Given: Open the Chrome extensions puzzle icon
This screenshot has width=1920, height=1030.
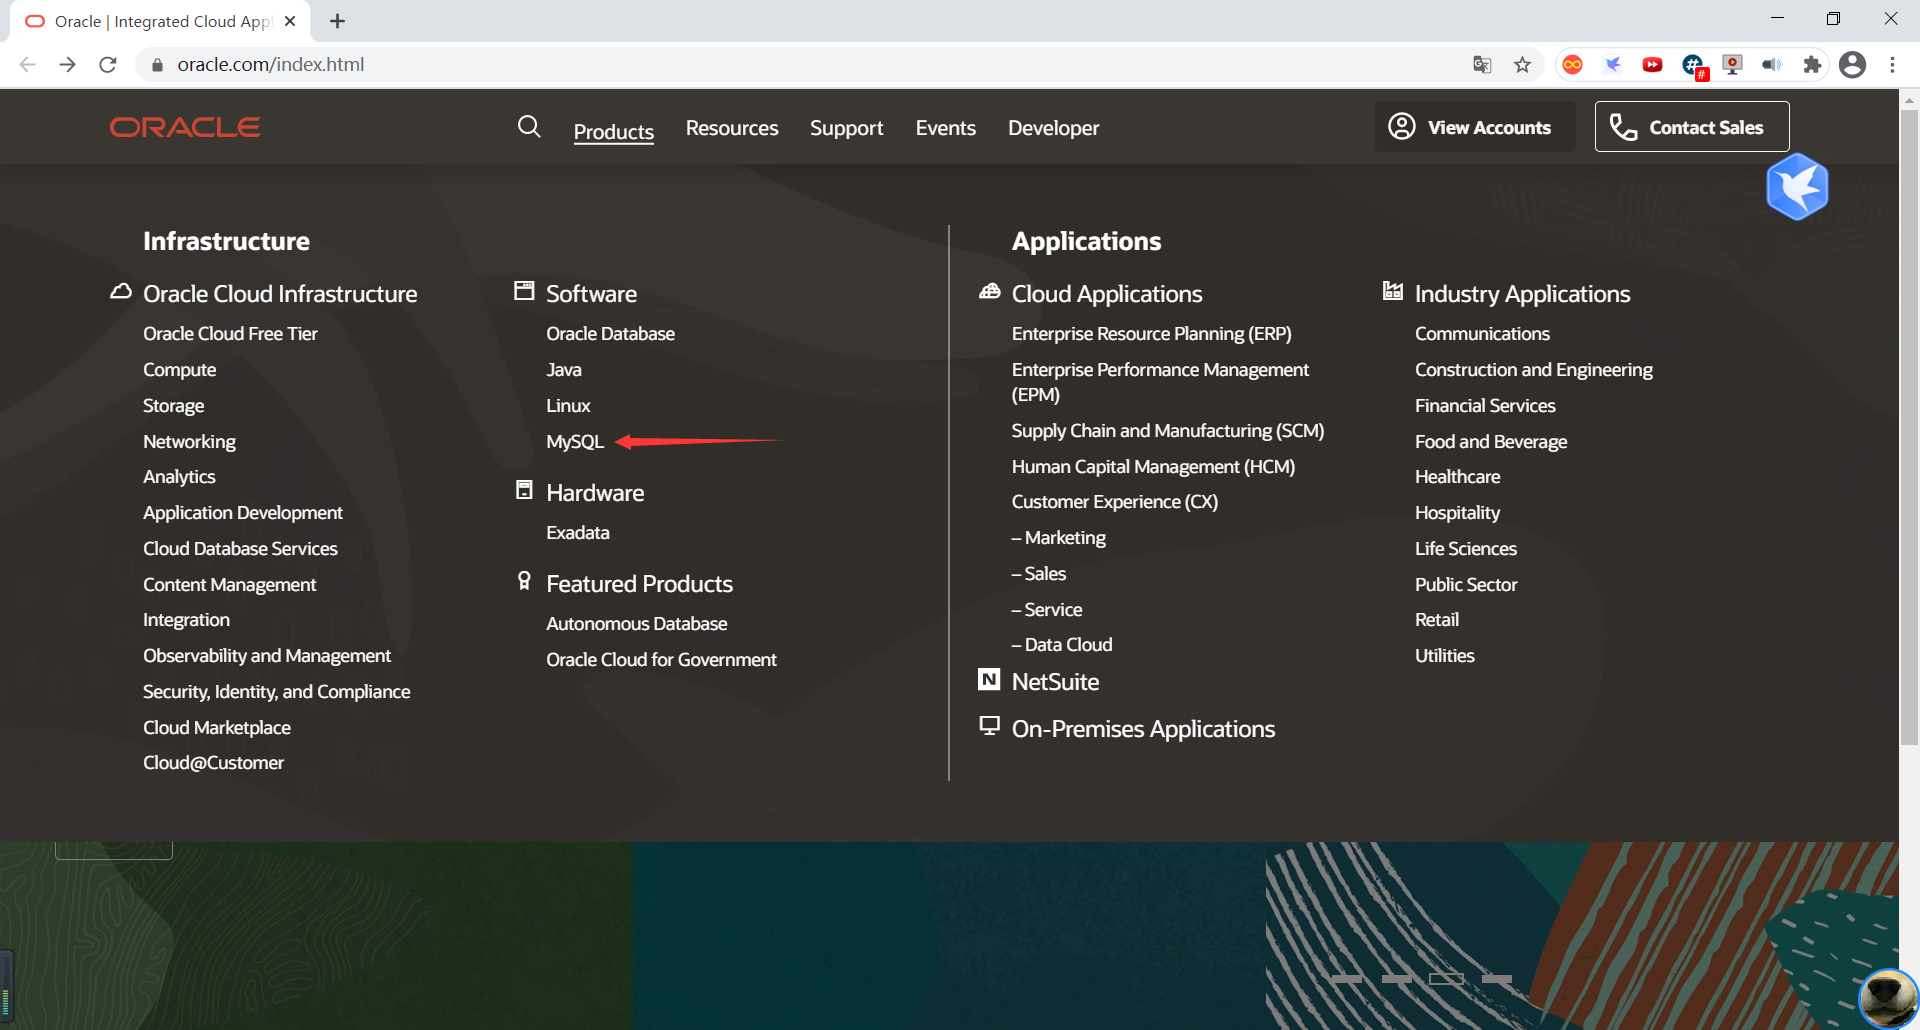Looking at the screenshot, I should pyautogui.click(x=1812, y=64).
